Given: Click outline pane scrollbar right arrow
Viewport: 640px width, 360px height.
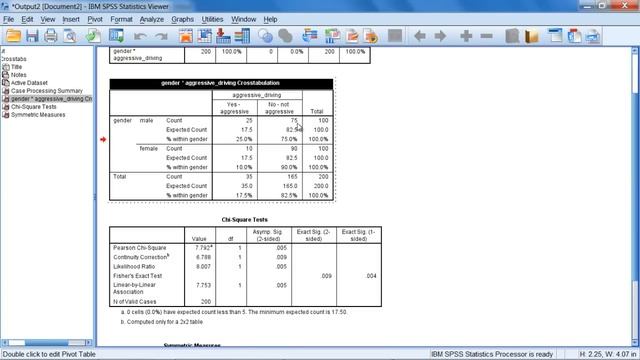Looking at the screenshot, I should tap(88, 342).
